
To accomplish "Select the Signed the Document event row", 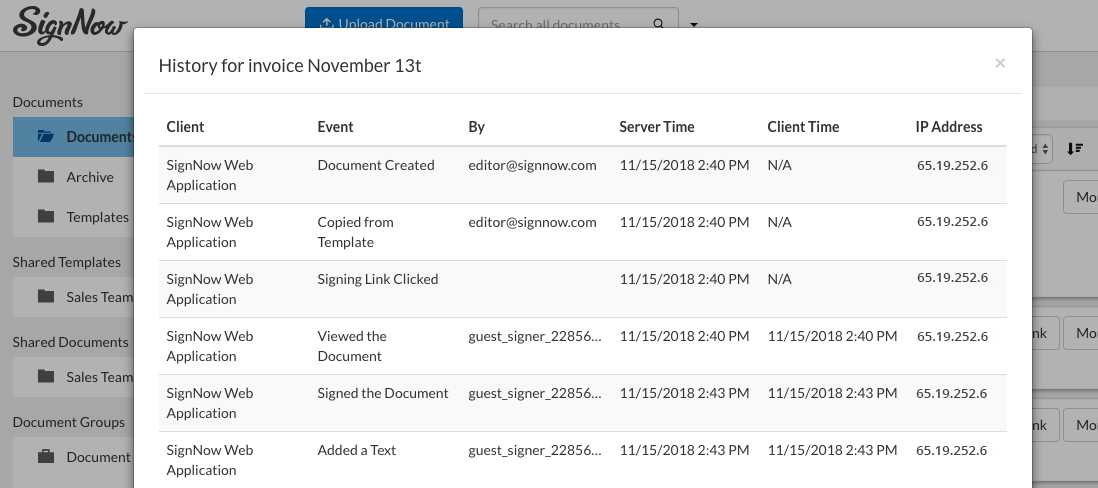I will tap(383, 393).
